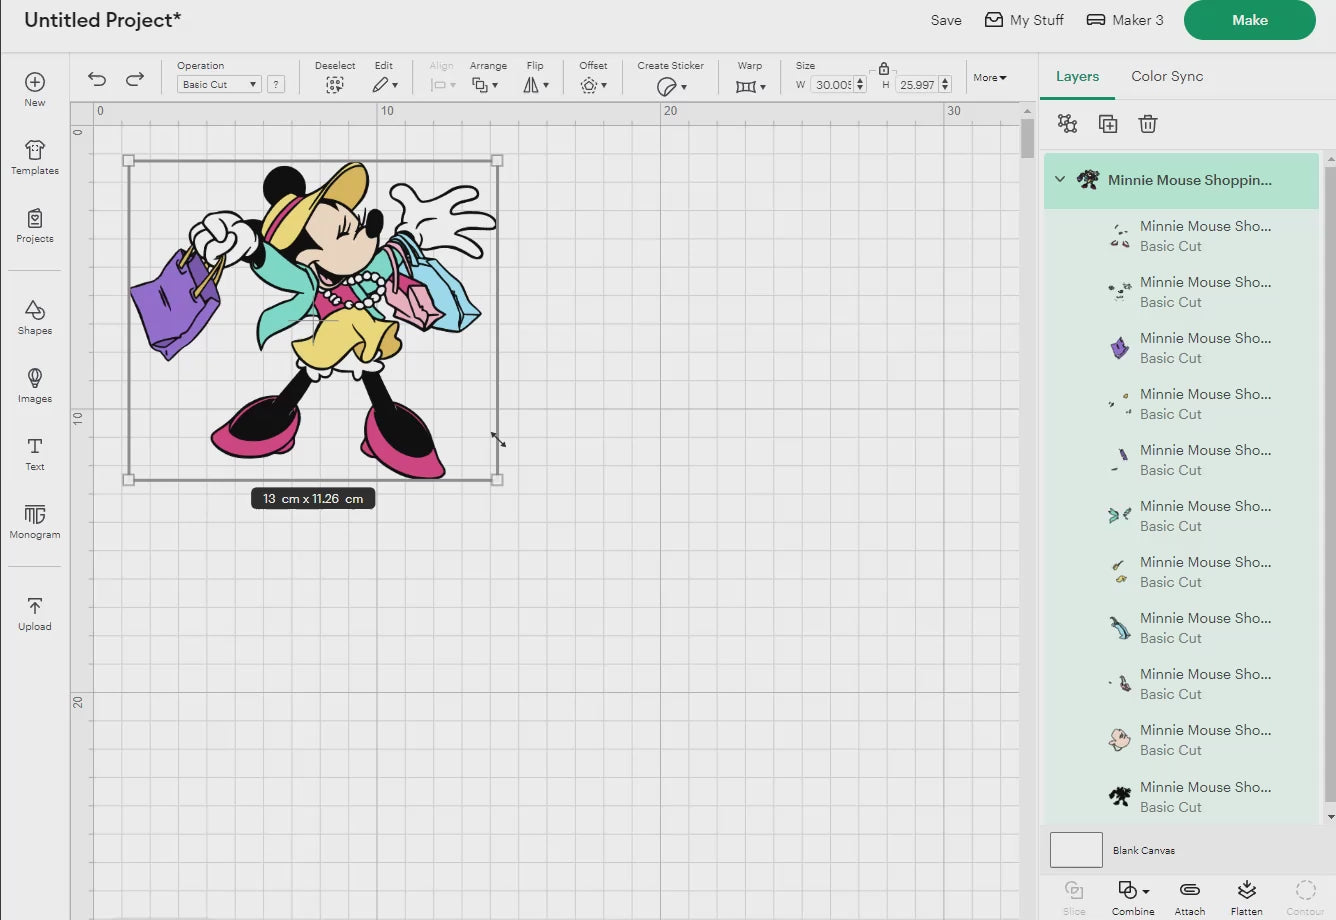Open the Combine menu

click(x=1133, y=897)
